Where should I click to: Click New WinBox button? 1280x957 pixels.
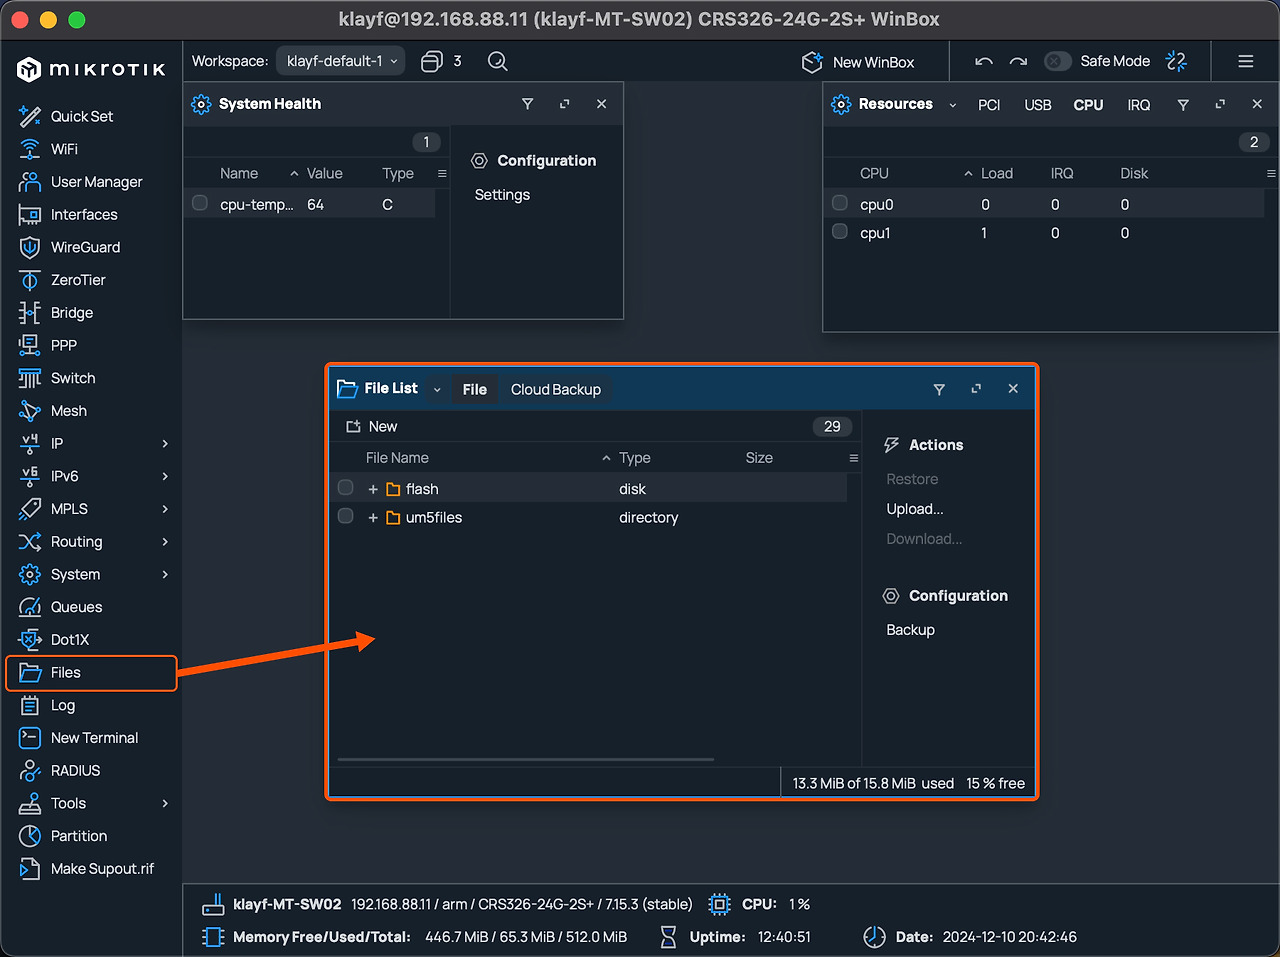click(x=859, y=62)
